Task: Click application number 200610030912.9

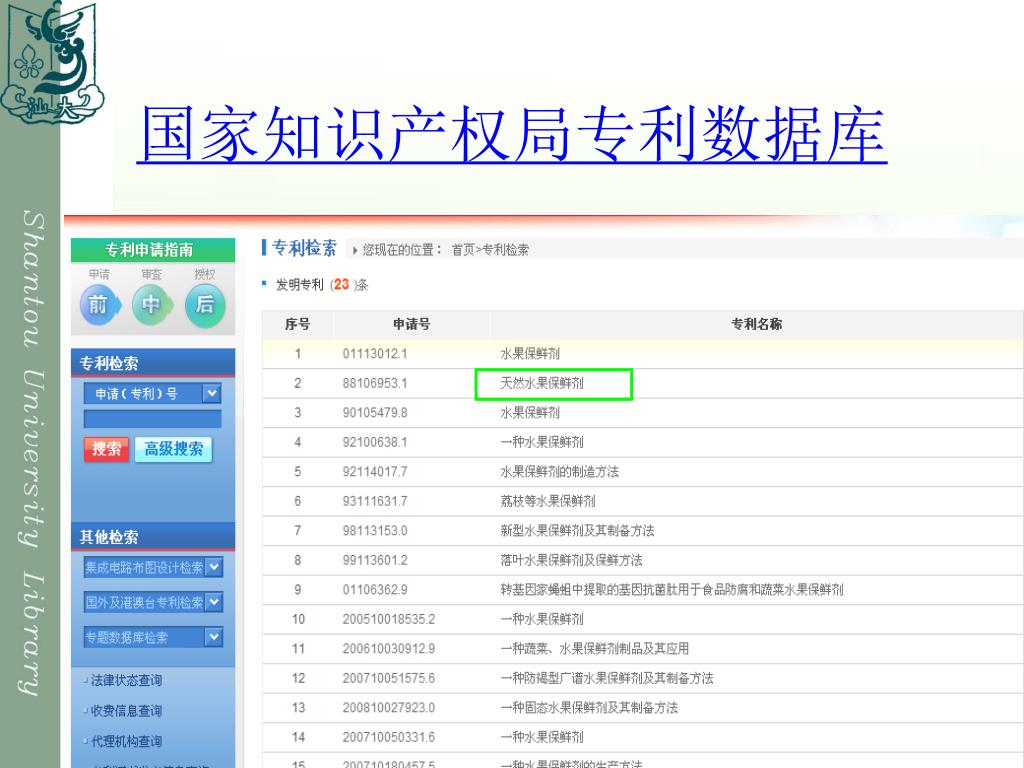Action: [x=389, y=648]
